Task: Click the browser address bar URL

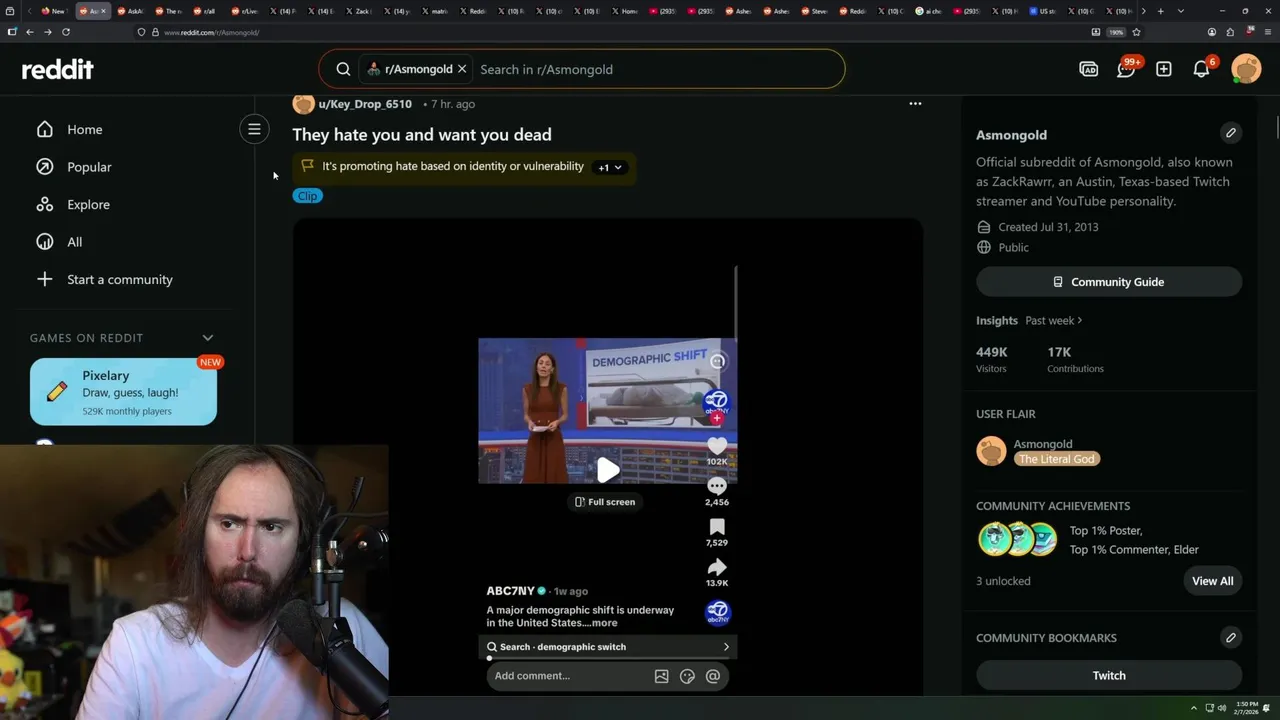Action: click(x=211, y=32)
